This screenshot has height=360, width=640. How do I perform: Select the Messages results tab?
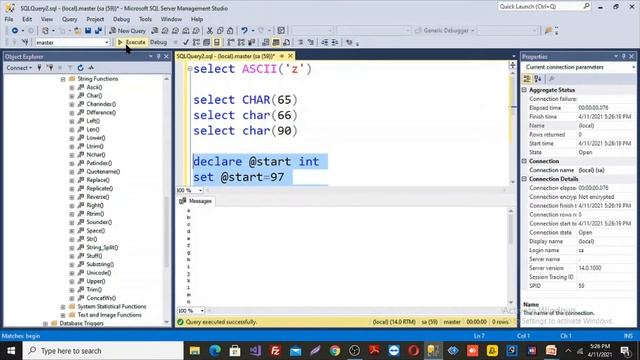[196, 201]
